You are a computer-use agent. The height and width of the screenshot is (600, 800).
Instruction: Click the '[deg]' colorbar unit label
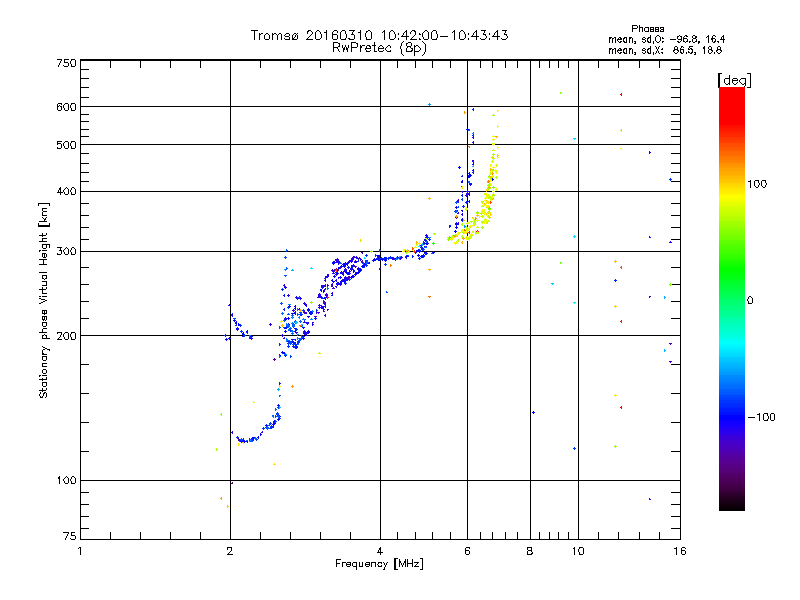[734, 80]
